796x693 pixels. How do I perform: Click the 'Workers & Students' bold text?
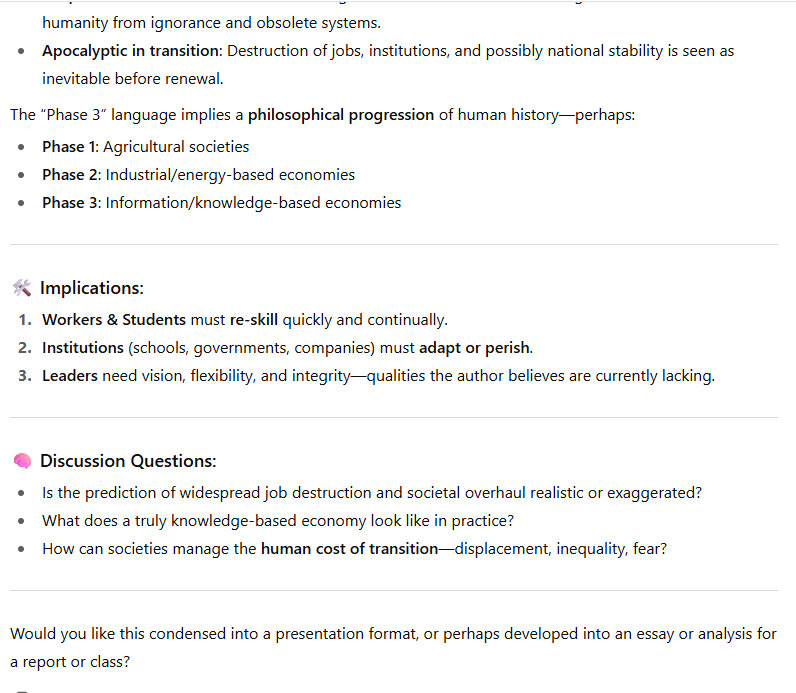pos(113,320)
